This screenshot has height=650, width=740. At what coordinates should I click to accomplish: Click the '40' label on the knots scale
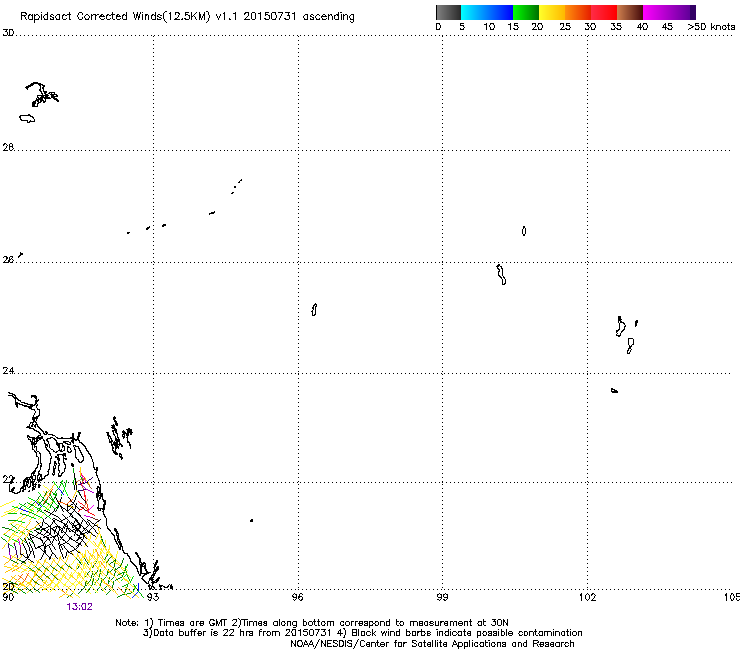tap(642, 27)
